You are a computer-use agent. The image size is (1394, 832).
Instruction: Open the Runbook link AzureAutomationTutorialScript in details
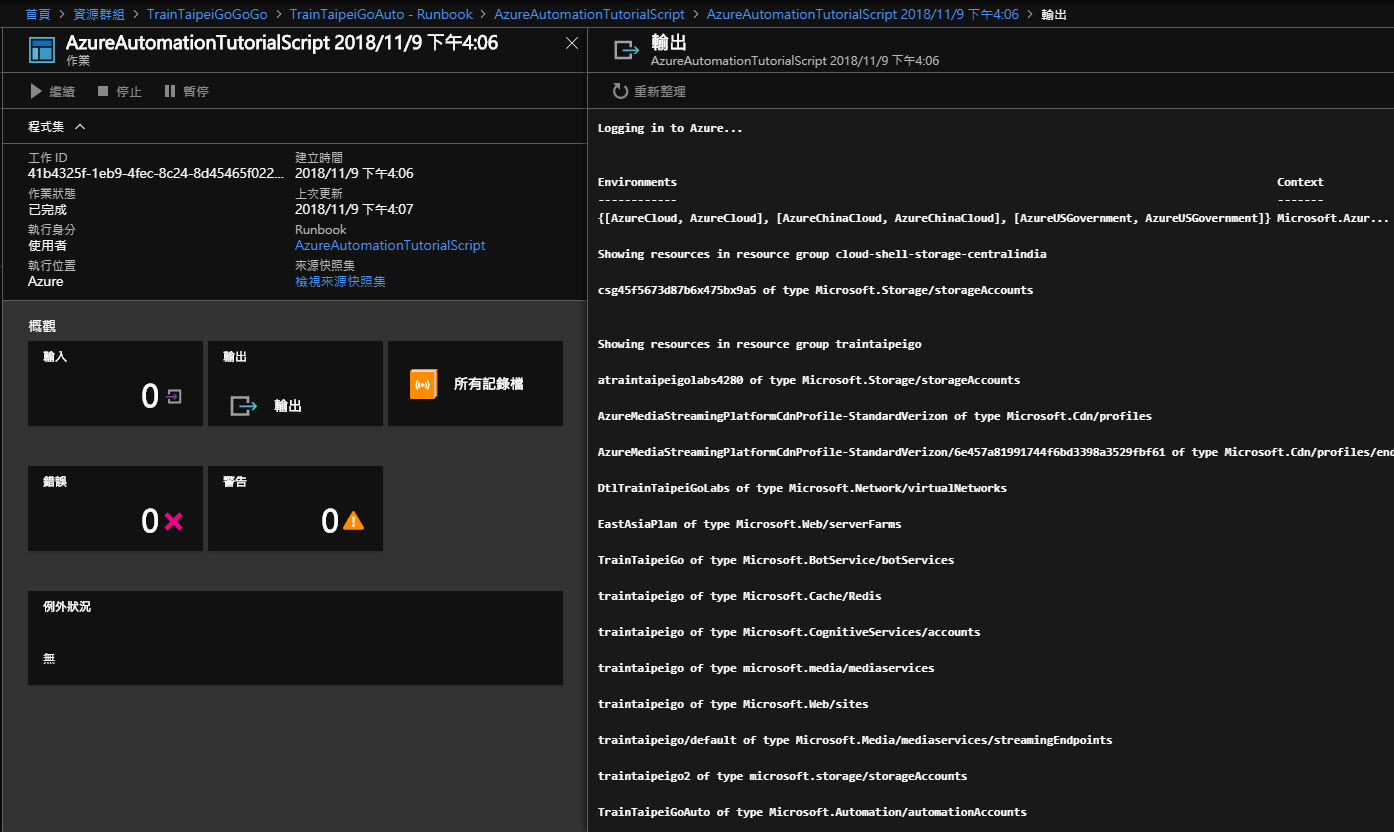click(390, 245)
